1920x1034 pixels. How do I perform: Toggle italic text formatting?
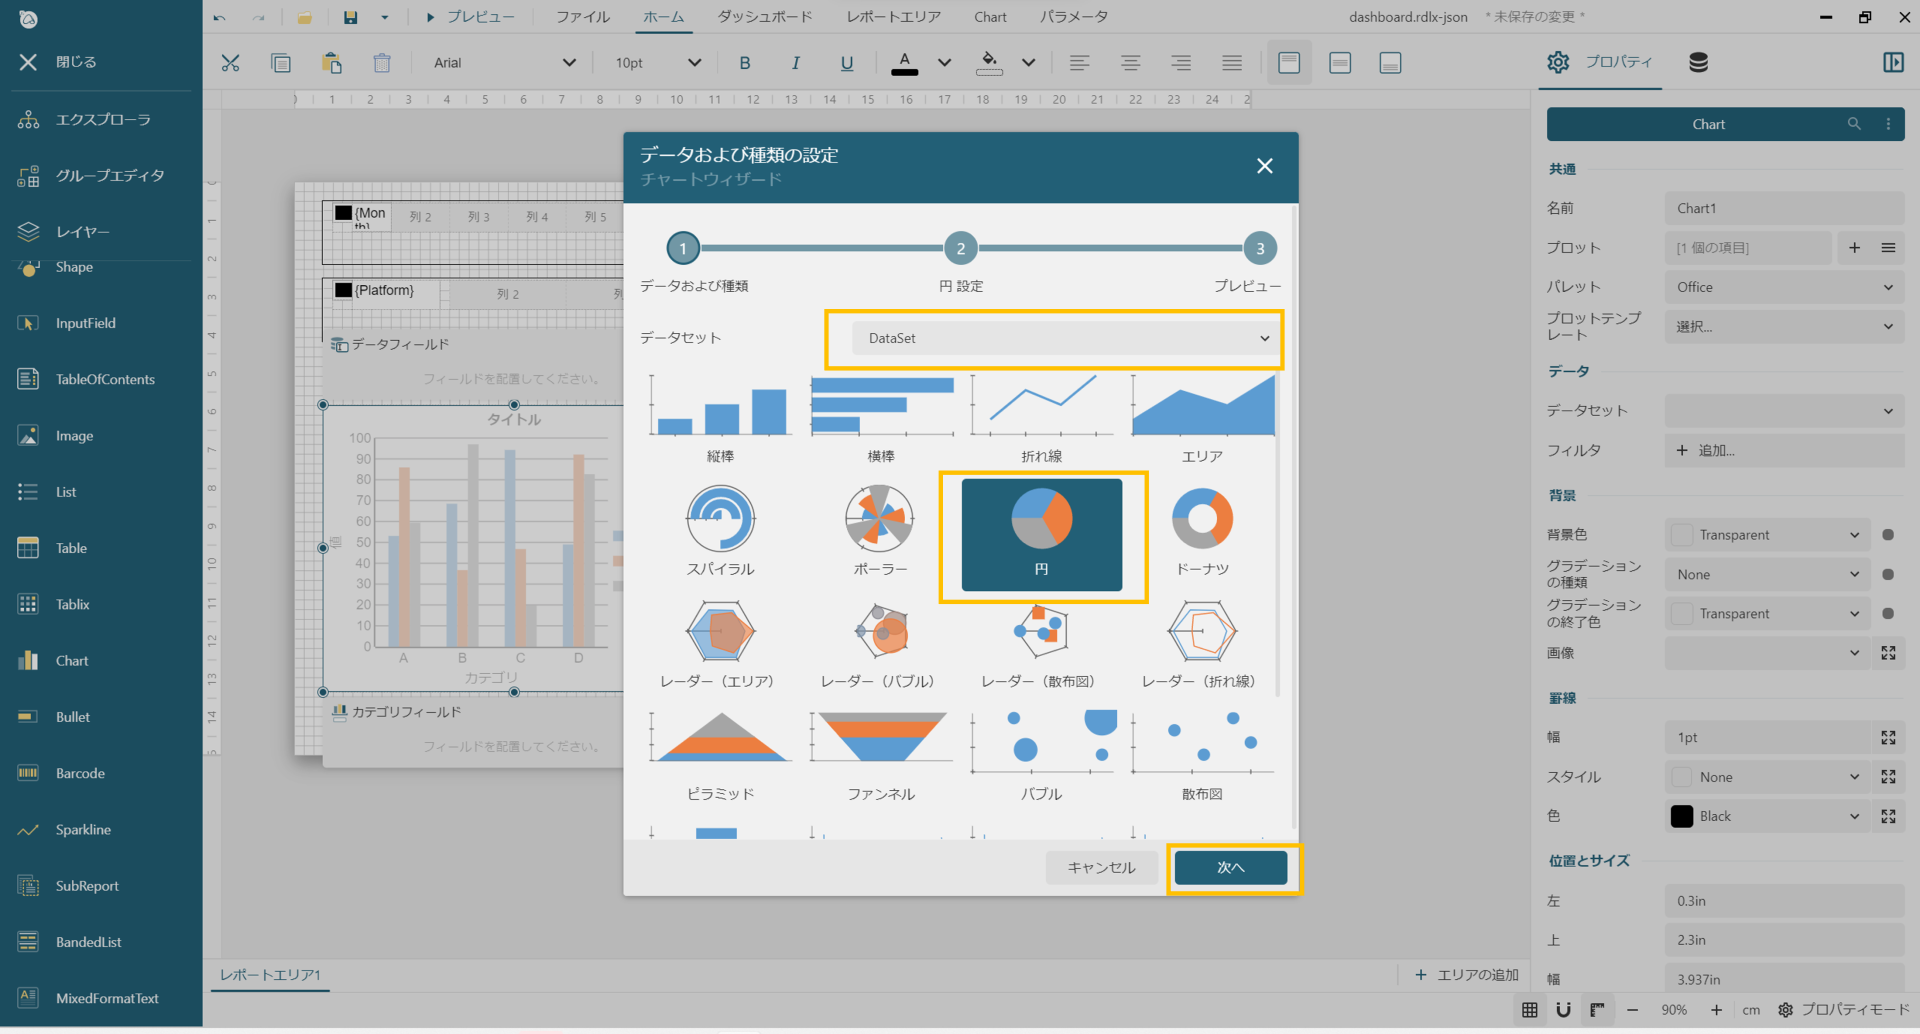point(796,63)
